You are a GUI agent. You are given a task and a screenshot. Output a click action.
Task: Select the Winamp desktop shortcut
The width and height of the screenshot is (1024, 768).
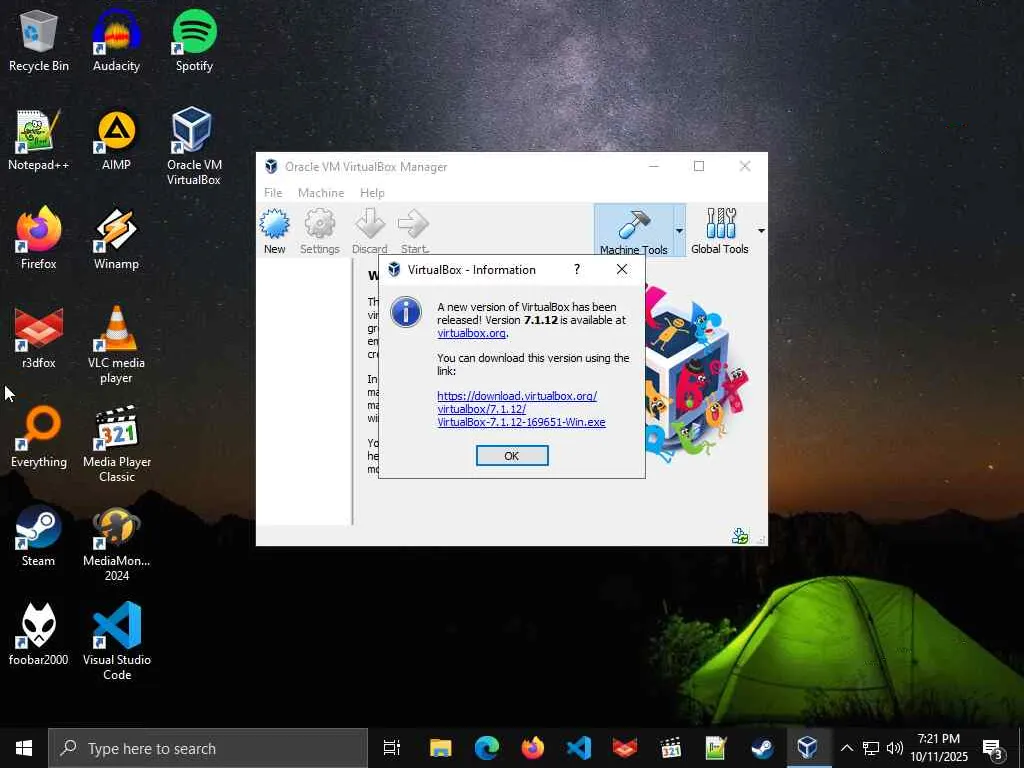click(x=116, y=239)
